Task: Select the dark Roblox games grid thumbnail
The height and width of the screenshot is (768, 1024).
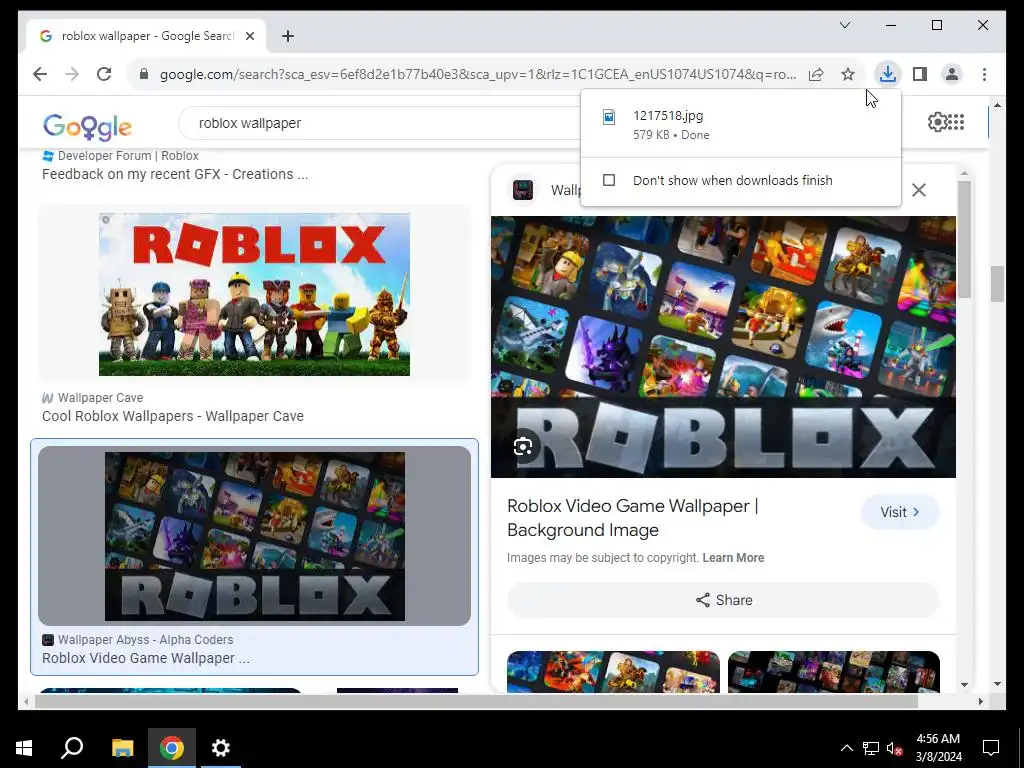Action: 255,536
